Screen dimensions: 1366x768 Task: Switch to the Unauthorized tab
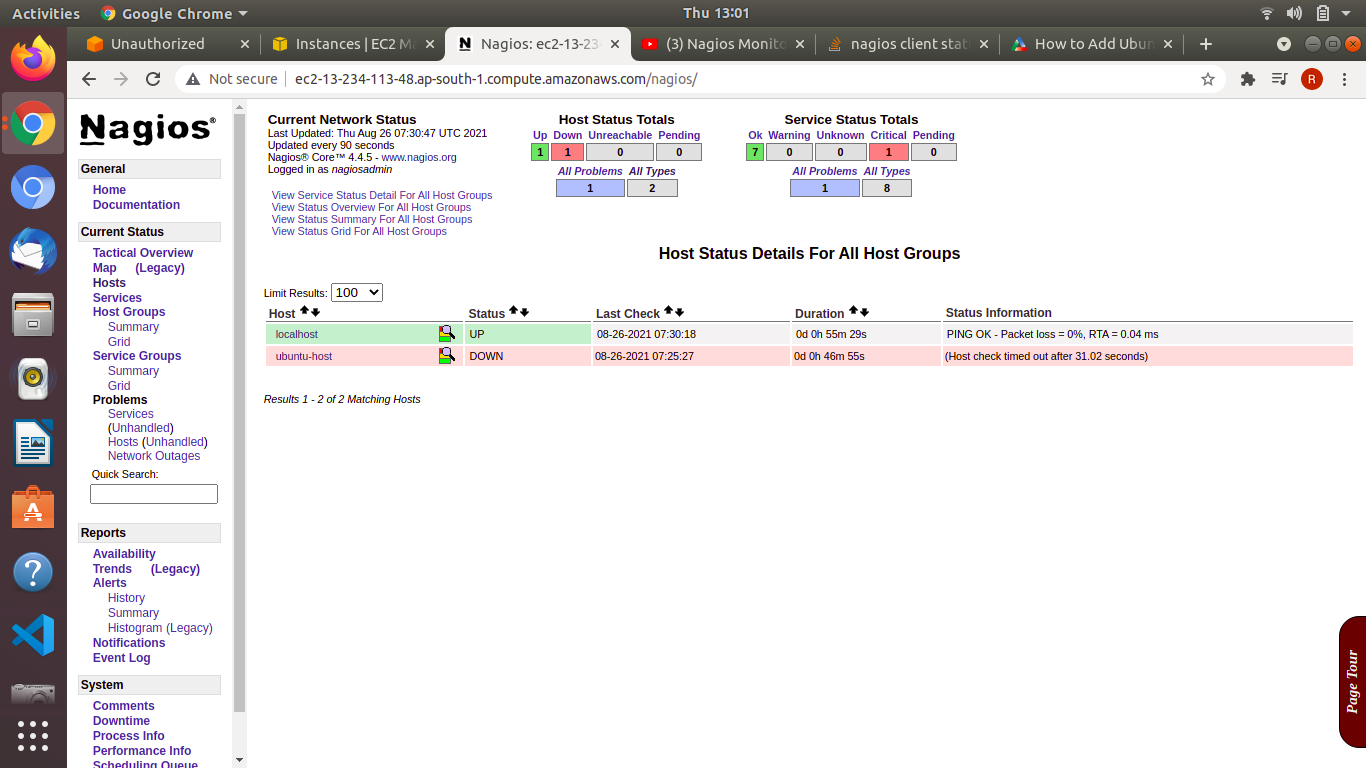click(x=157, y=44)
